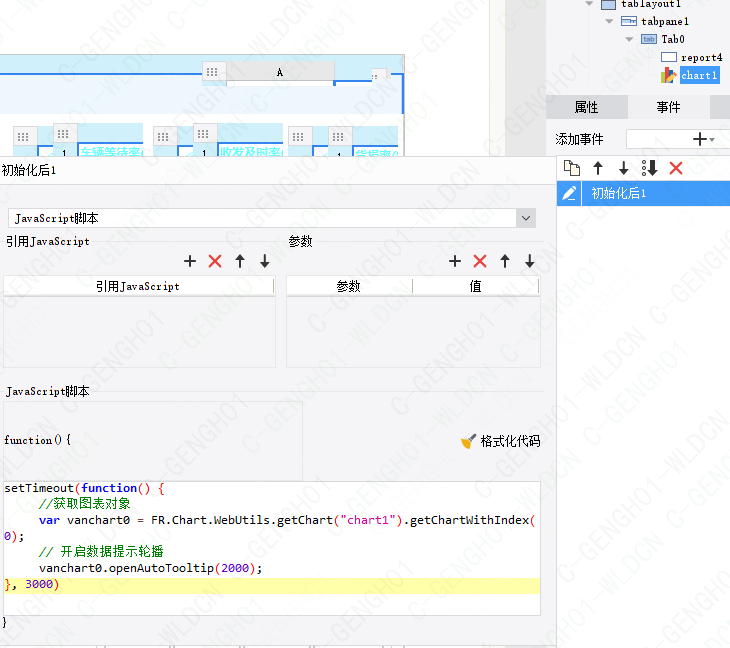Image resolution: width=730 pixels, height=648 pixels.
Task: Open the 添加事件 plus dropdown
Action: 703,139
